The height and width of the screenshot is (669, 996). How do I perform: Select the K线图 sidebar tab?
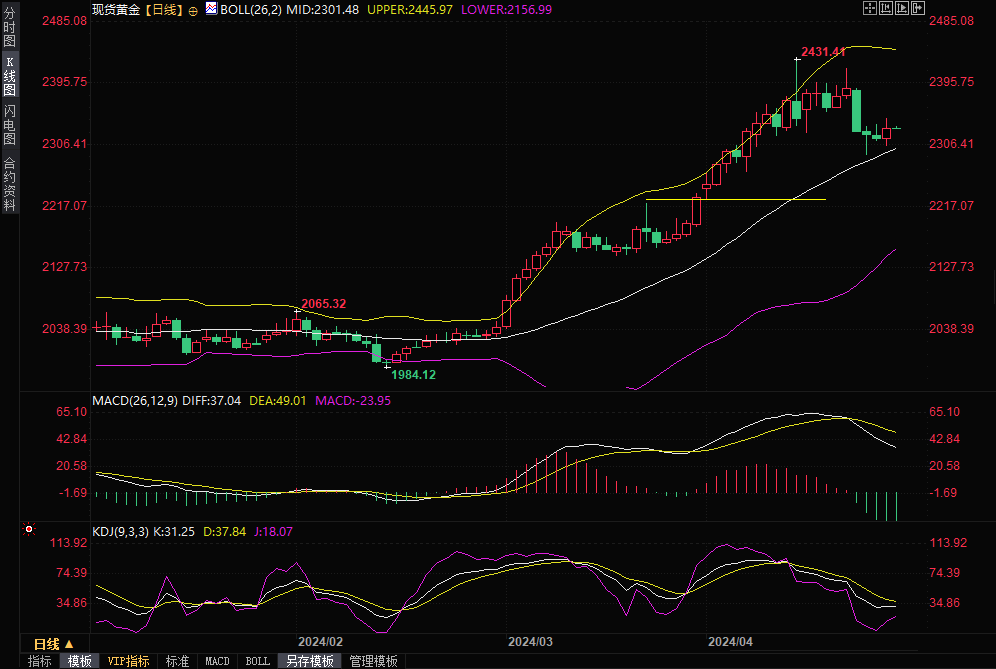pos(9,76)
